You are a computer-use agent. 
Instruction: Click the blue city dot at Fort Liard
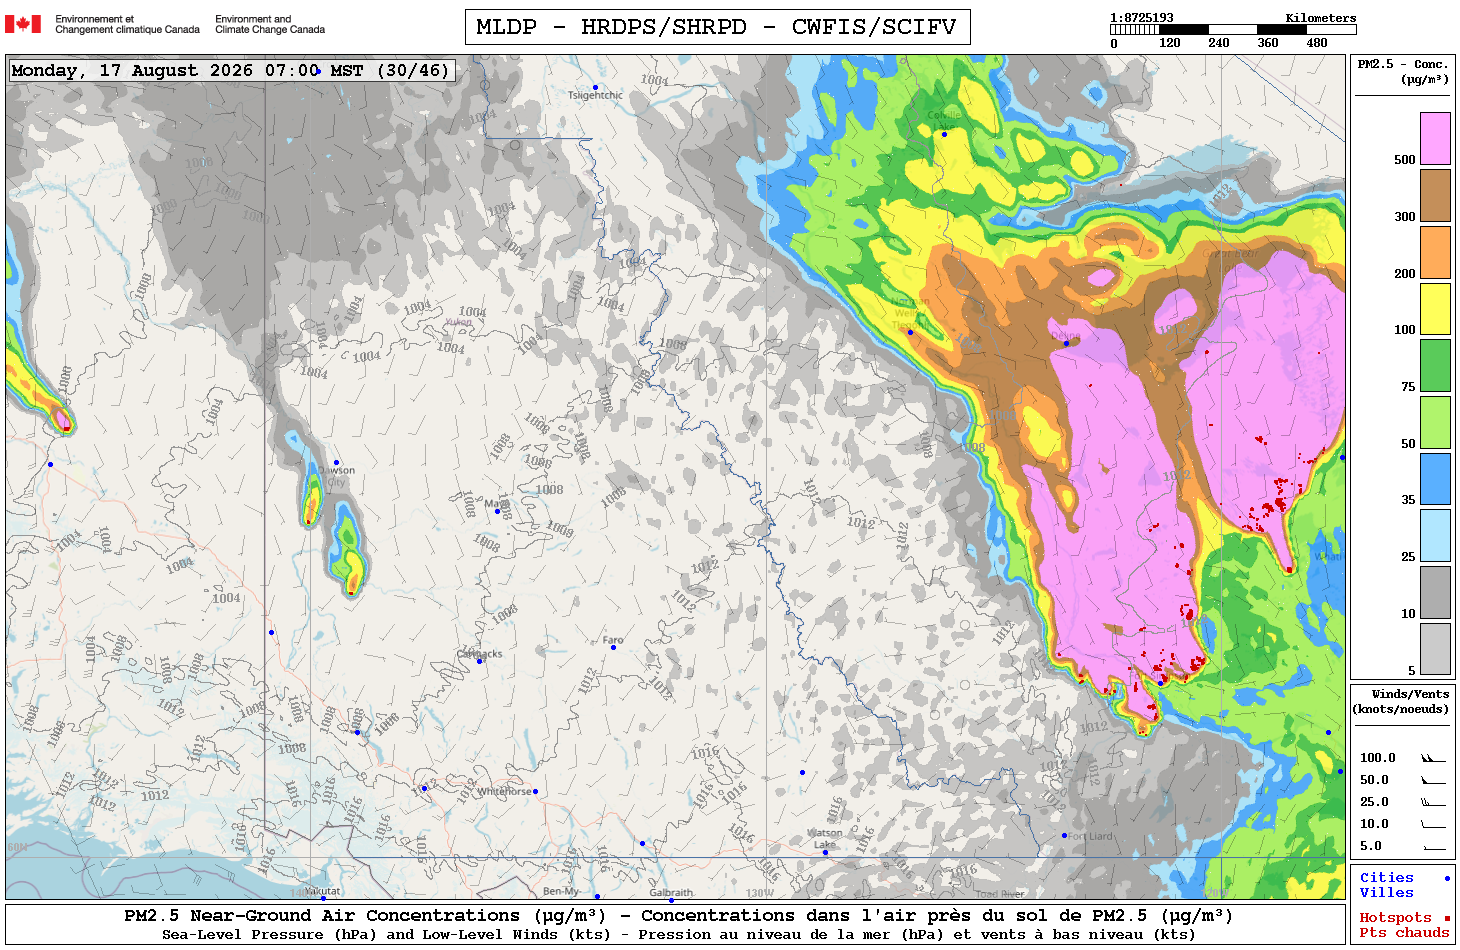[x=1064, y=835]
